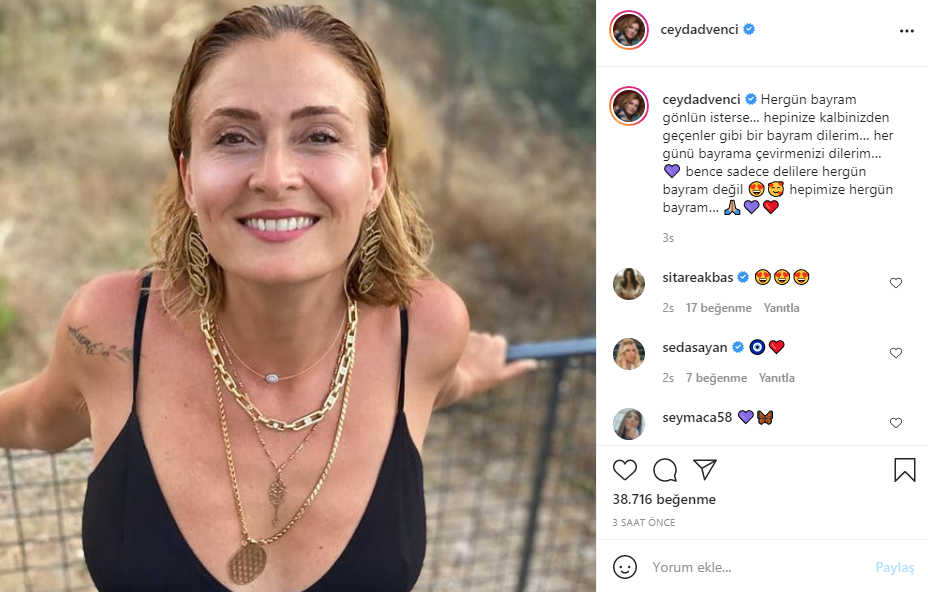Share the post via paper plane icon
Viewport: 928px width, 592px height.
705,470
